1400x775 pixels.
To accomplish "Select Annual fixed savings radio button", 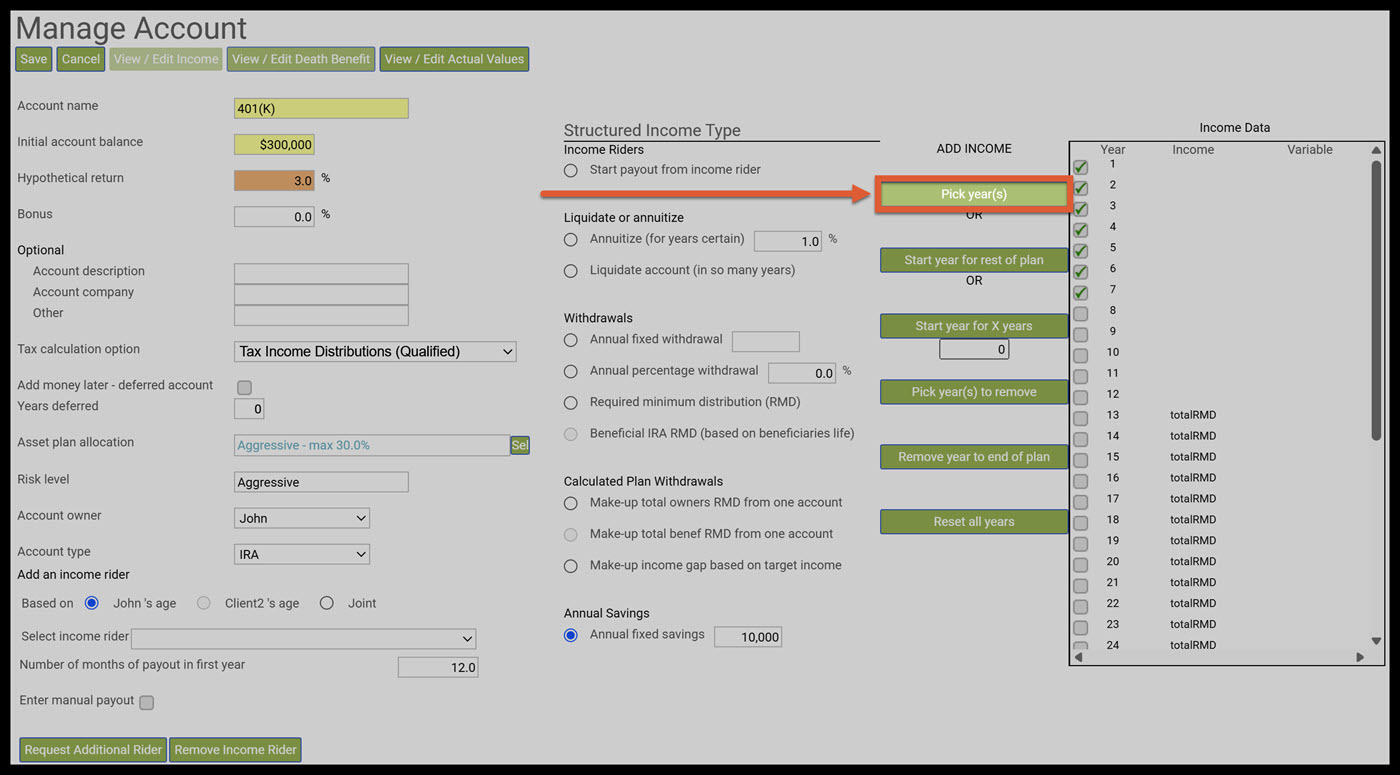I will point(571,635).
